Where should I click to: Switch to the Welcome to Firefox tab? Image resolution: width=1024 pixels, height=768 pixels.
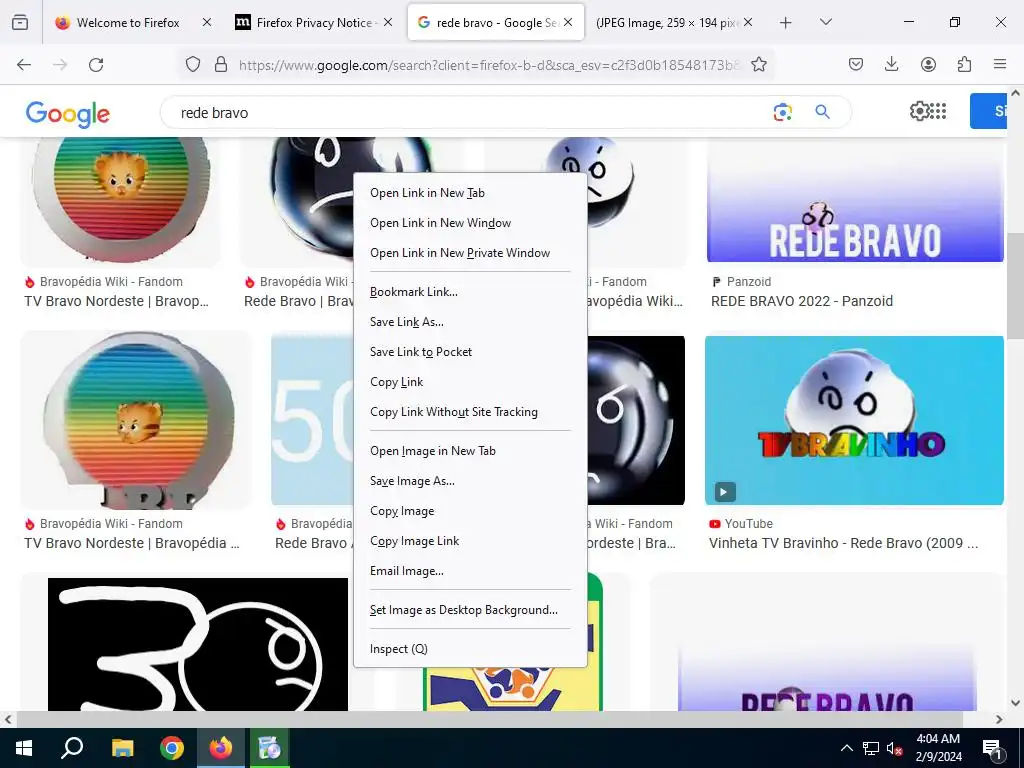[x=128, y=22]
